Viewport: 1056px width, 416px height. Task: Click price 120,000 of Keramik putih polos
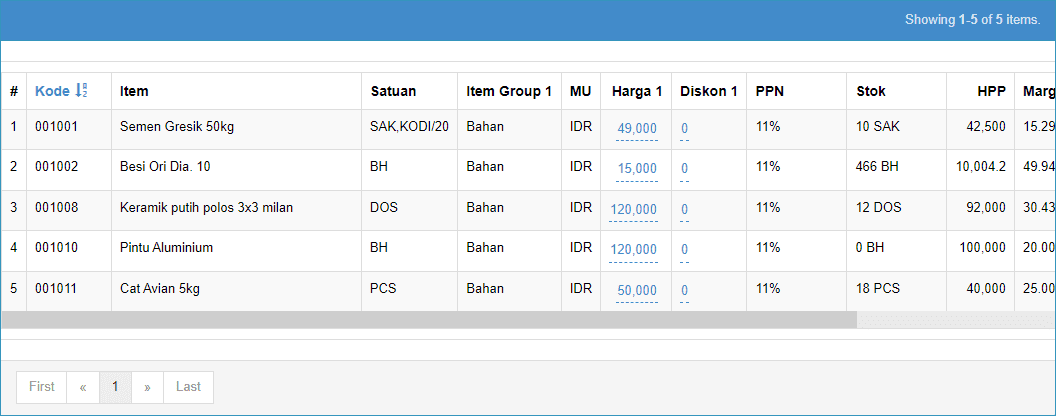coord(633,209)
